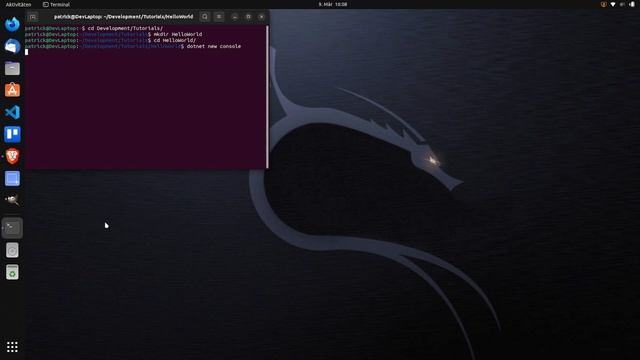This screenshot has height=360, width=640.
Task: Open the screenshot tool dock icon
Action: pyautogui.click(x=12, y=178)
